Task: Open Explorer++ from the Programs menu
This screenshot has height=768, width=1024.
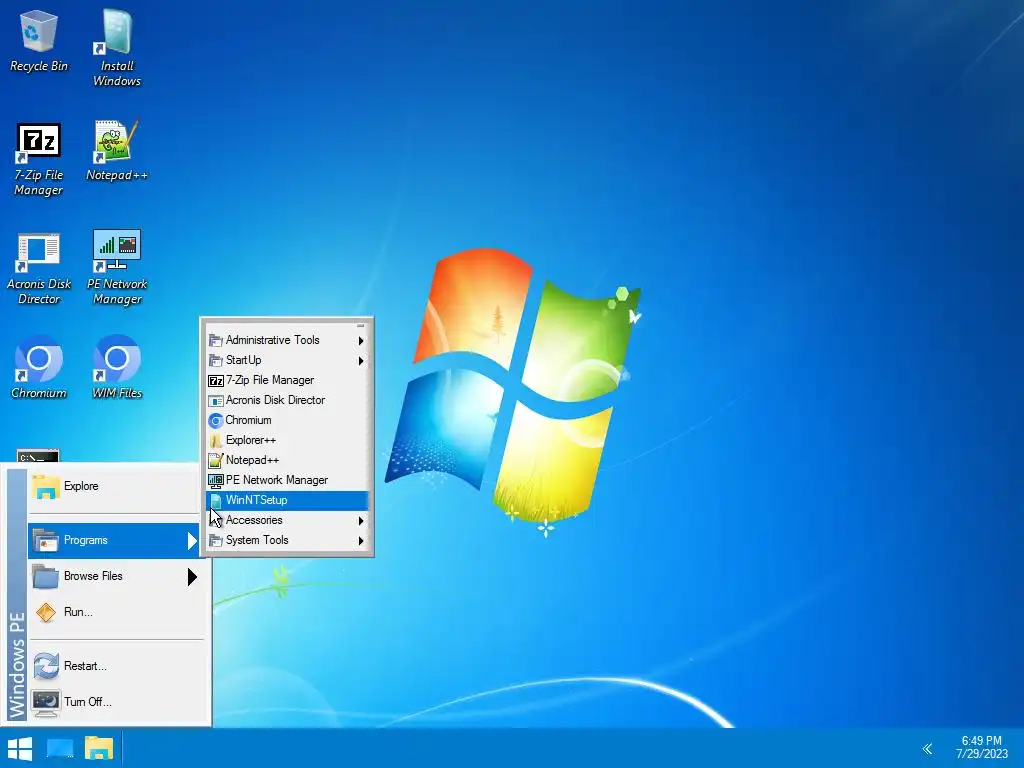Action: pos(287,440)
